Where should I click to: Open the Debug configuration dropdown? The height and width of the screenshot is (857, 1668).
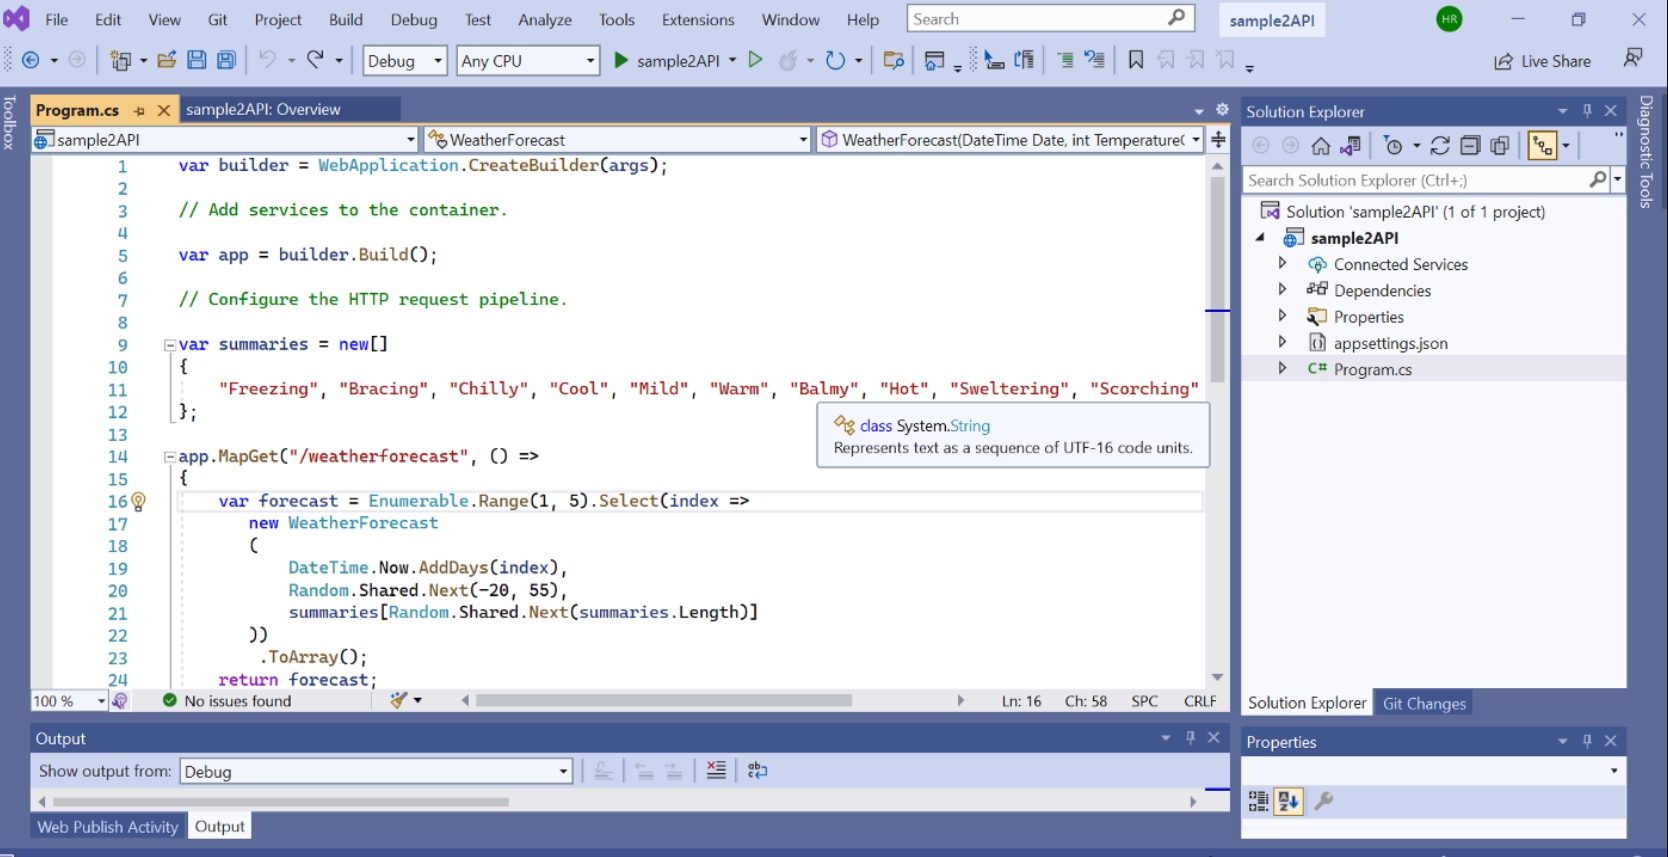click(405, 61)
